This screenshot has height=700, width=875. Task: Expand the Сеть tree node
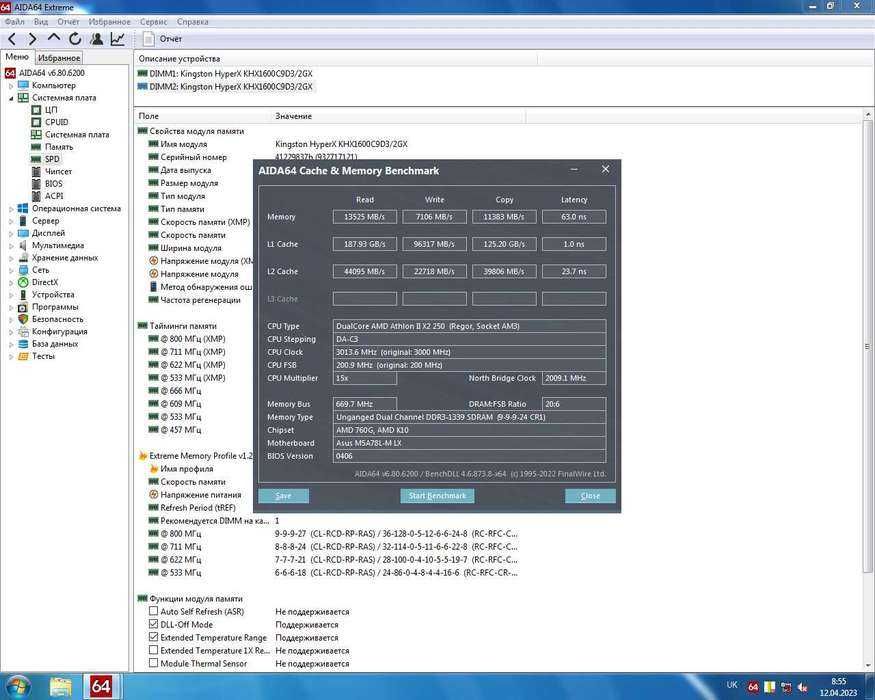tap(11, 271)
